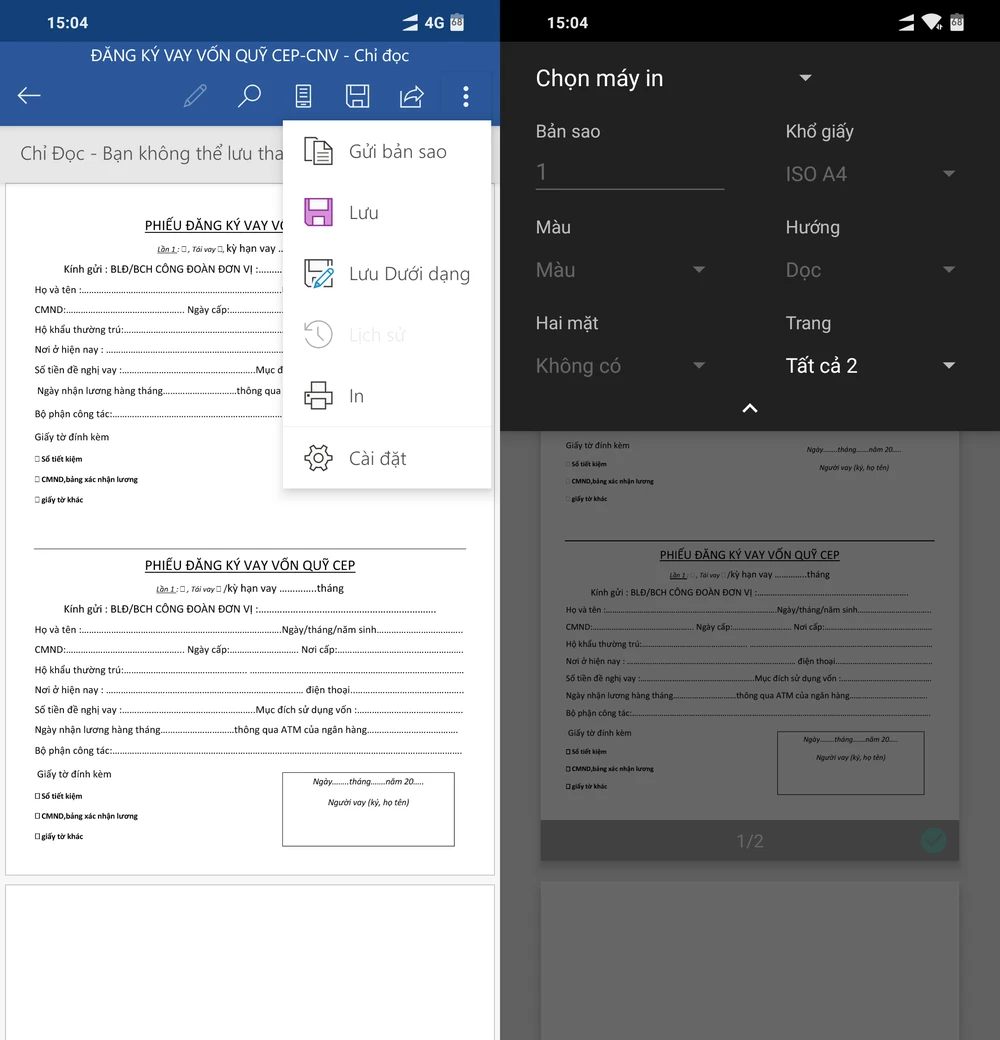The width and height of the screenshot is (1000, 1040).
Task: Tap the back arrow in Word toolbar
Action: (29, 96)
